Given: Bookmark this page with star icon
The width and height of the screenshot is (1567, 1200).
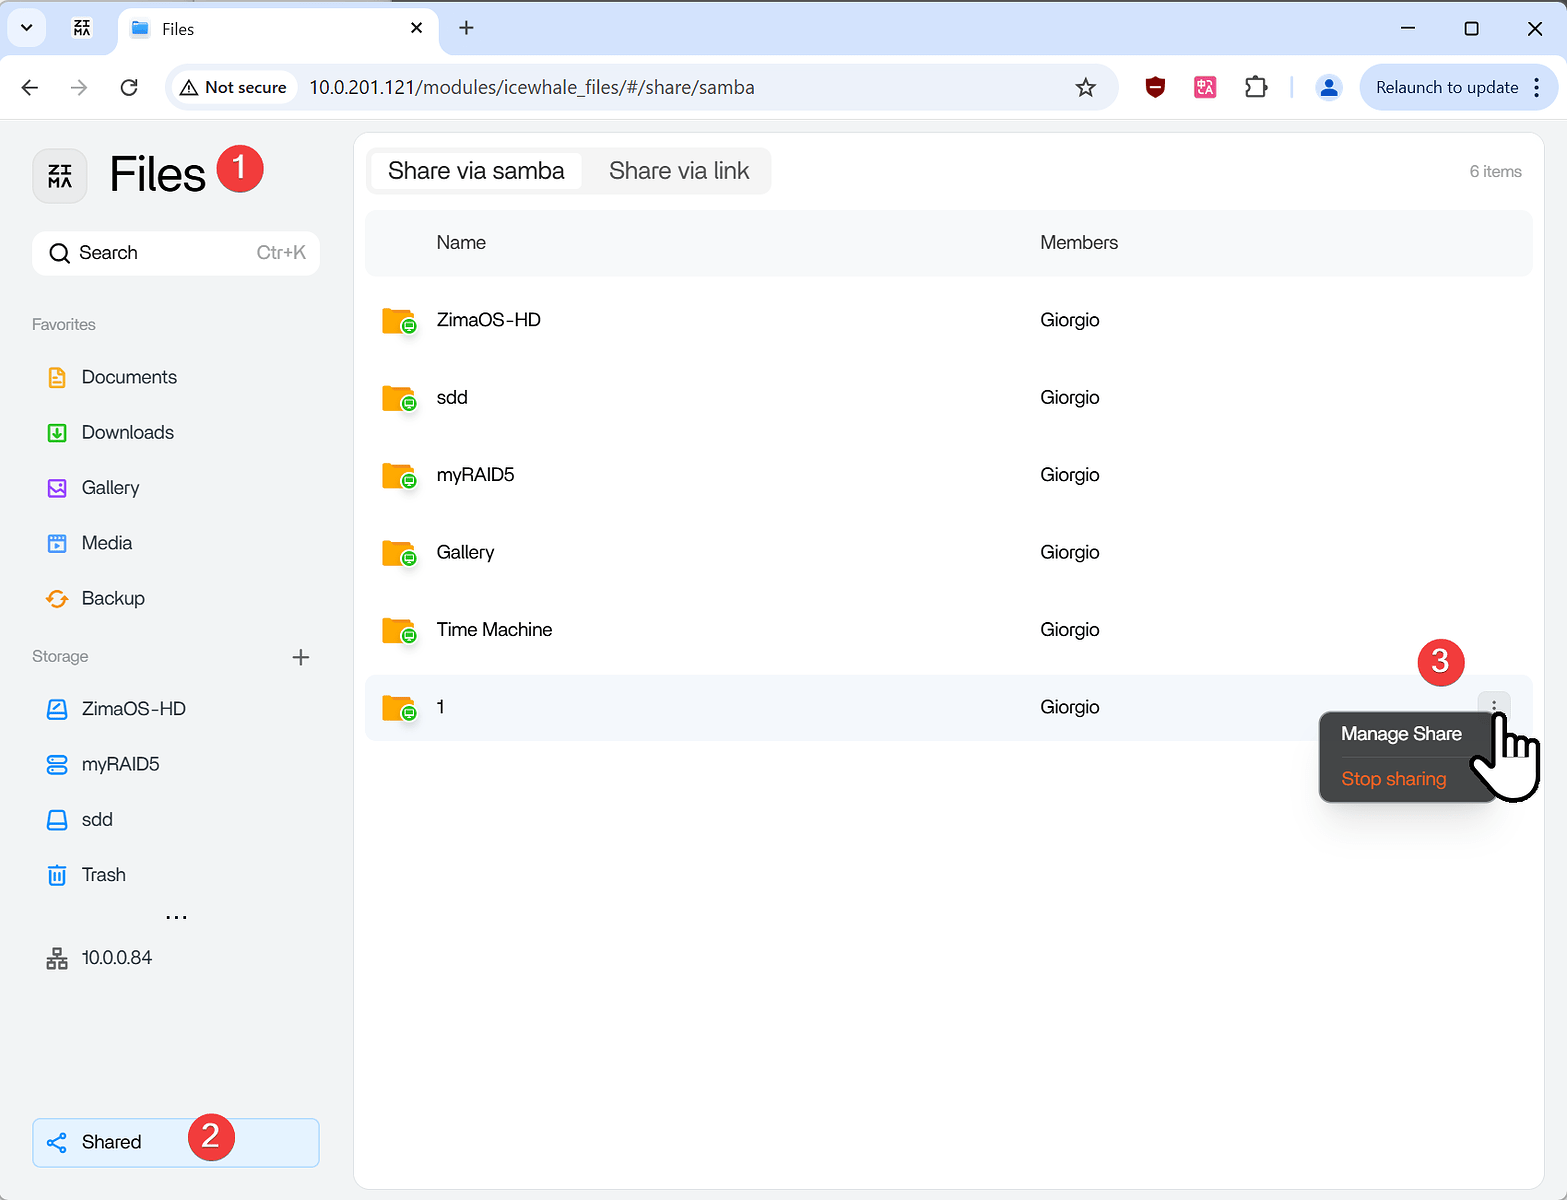Looking at the screenshot, I should point(1086,88).
